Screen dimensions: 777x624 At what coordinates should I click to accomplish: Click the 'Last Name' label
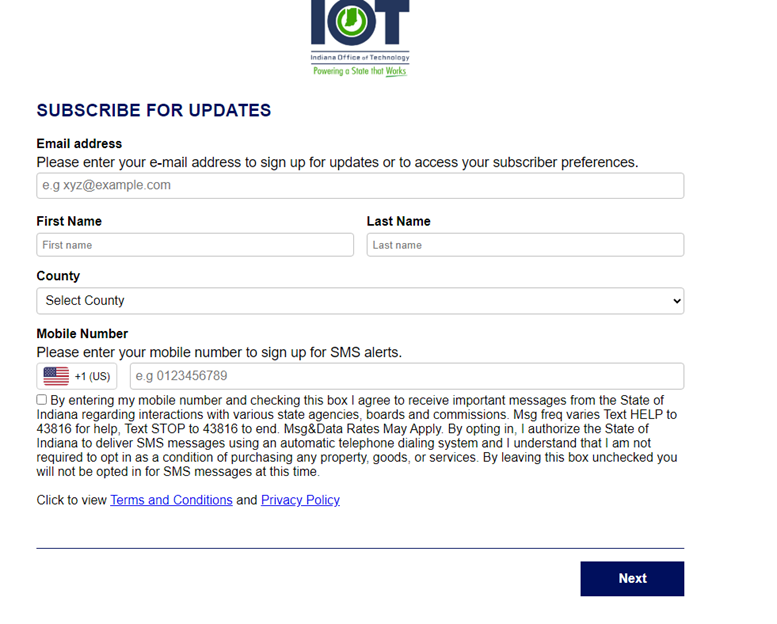point(398,221)
